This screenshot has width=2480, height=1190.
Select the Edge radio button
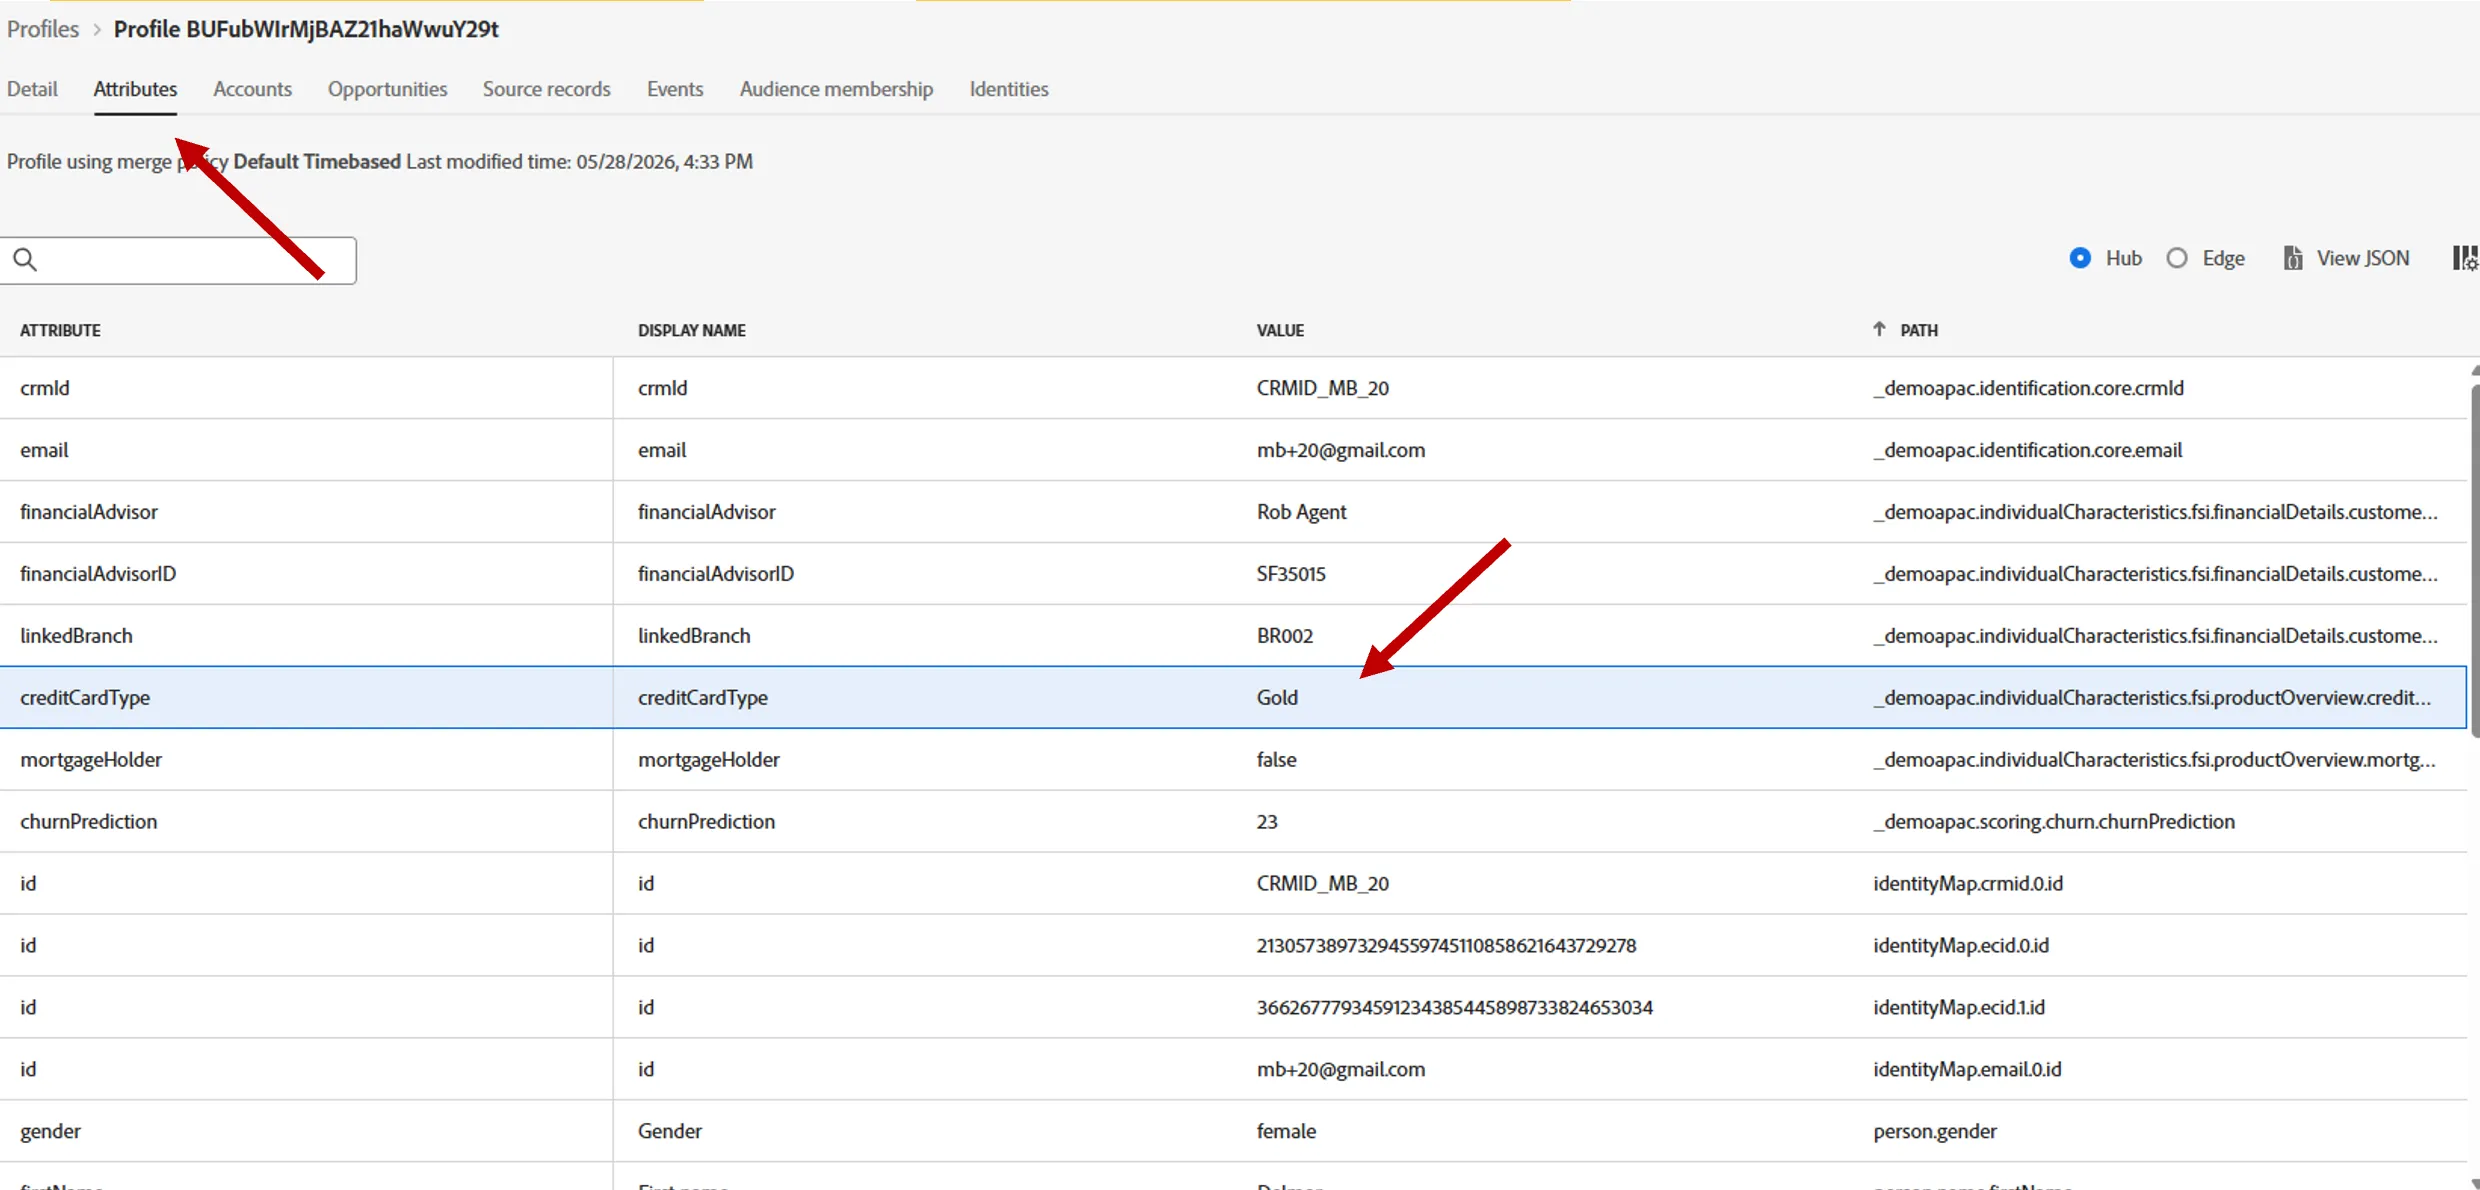click(x=2177, y=258)
